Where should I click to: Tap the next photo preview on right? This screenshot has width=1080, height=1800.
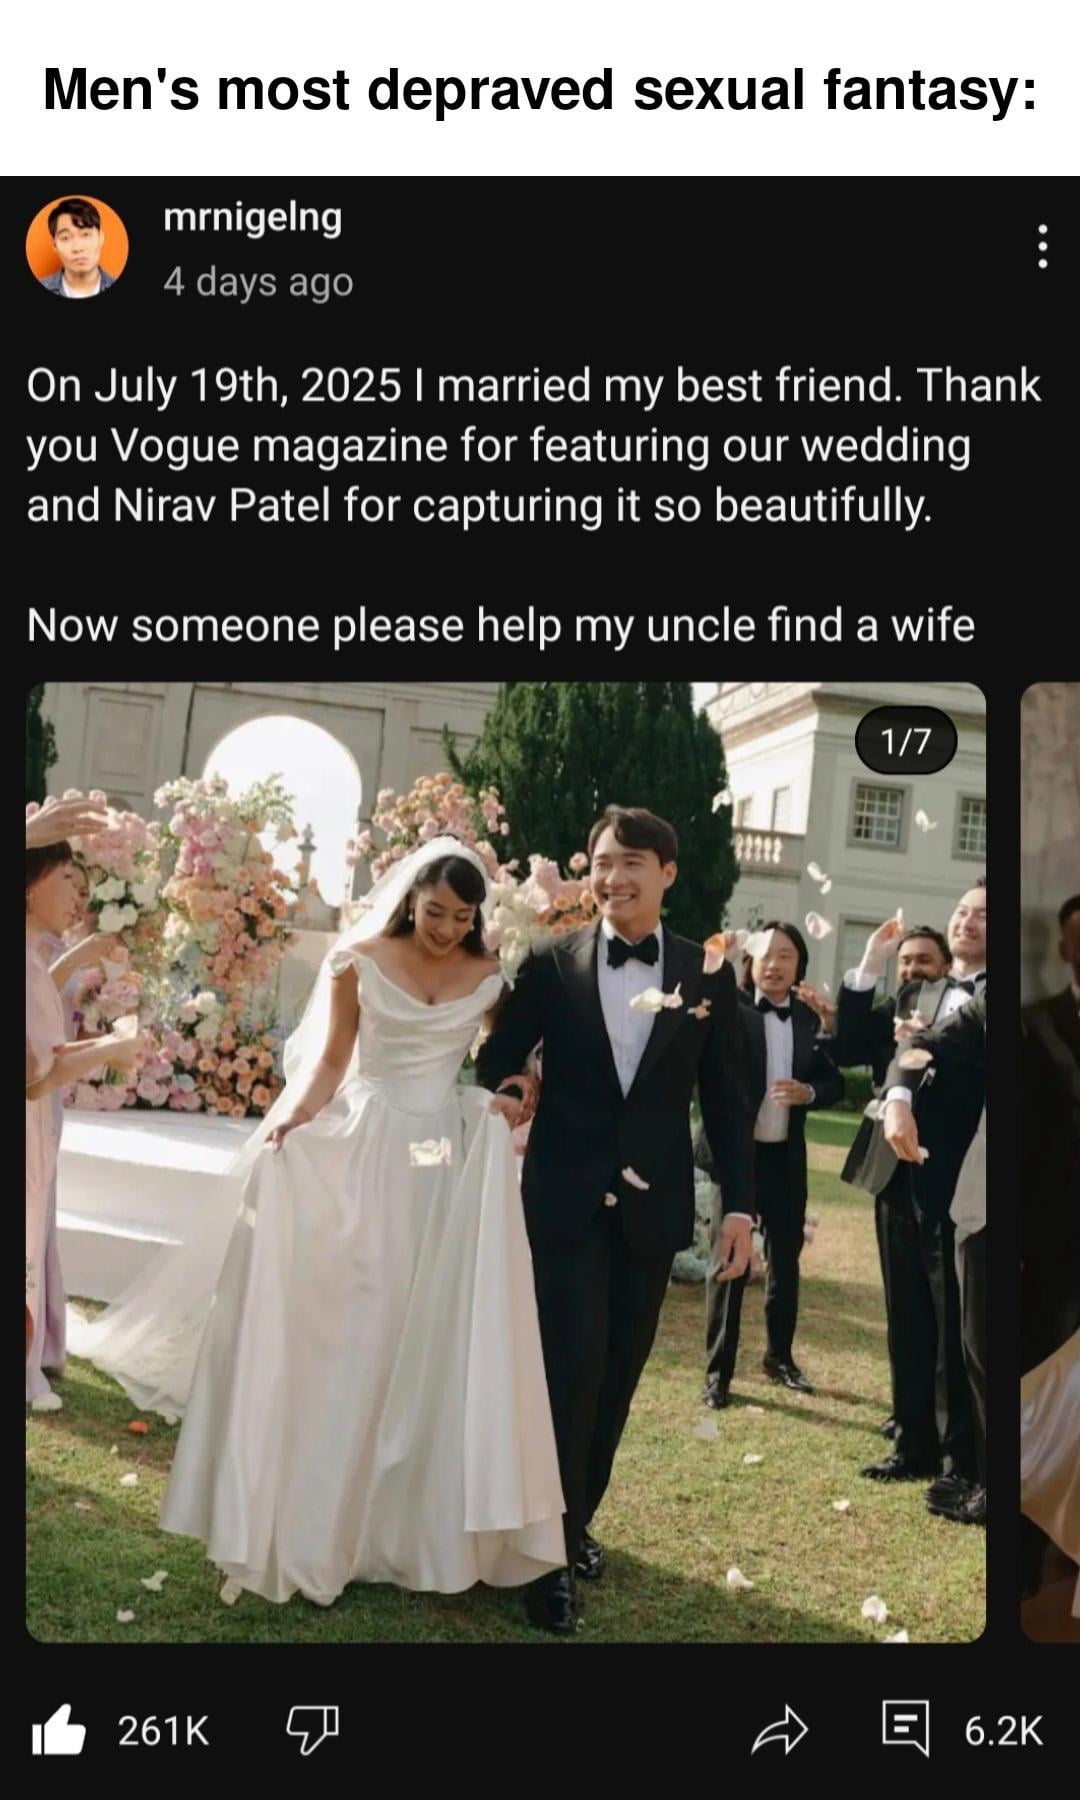click(1050, 1162)
